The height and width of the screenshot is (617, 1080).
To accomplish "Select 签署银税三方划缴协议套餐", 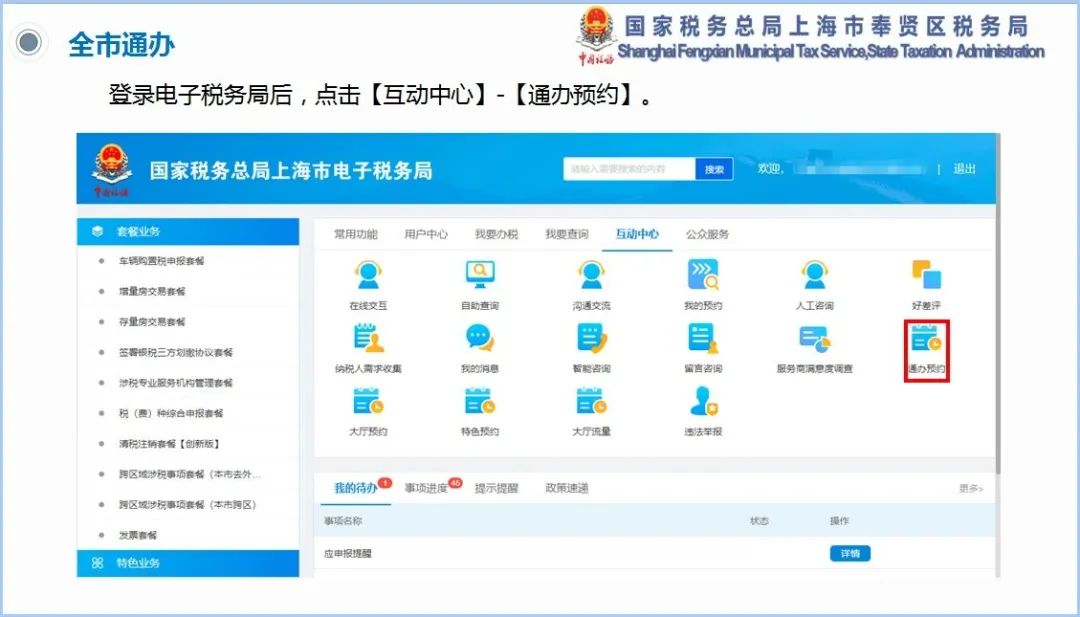I will (176, 353).
